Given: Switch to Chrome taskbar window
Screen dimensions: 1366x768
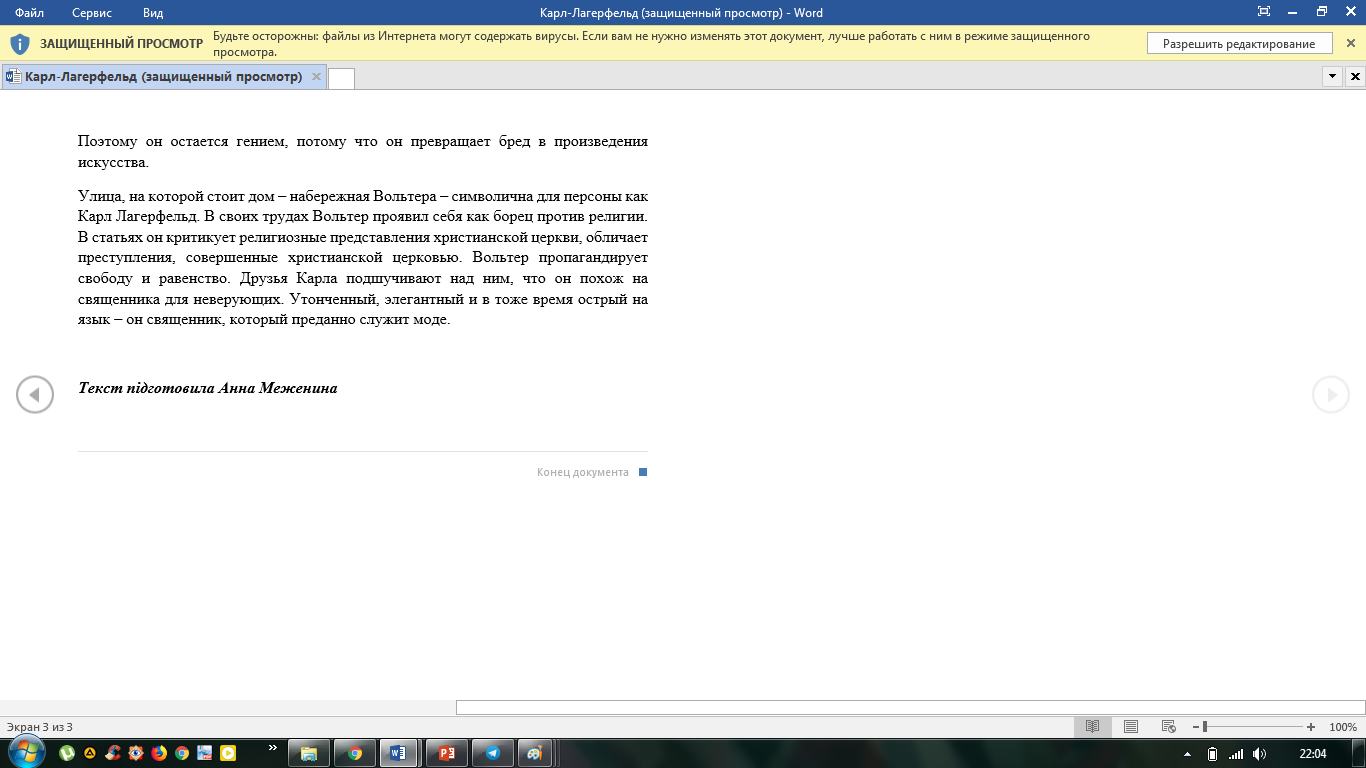Looking at the screenshot, I should (x=355, y=753).
